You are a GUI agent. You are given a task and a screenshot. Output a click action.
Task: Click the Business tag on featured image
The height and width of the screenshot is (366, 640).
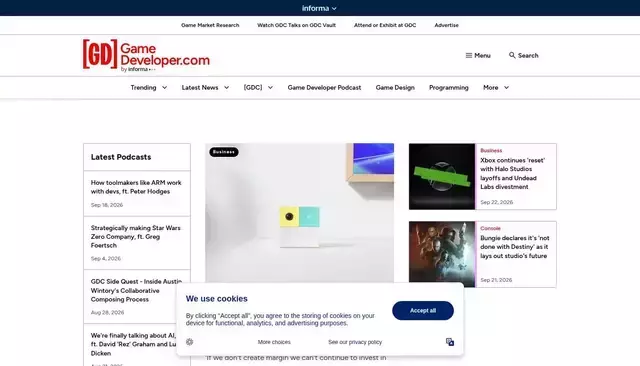(x=224, y=152)
